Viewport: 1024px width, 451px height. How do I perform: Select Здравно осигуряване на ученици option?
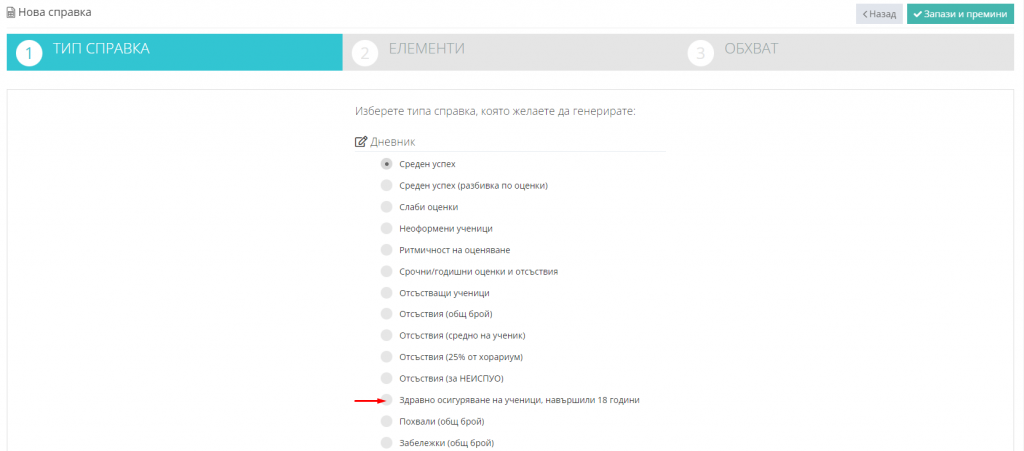(387, 400)
